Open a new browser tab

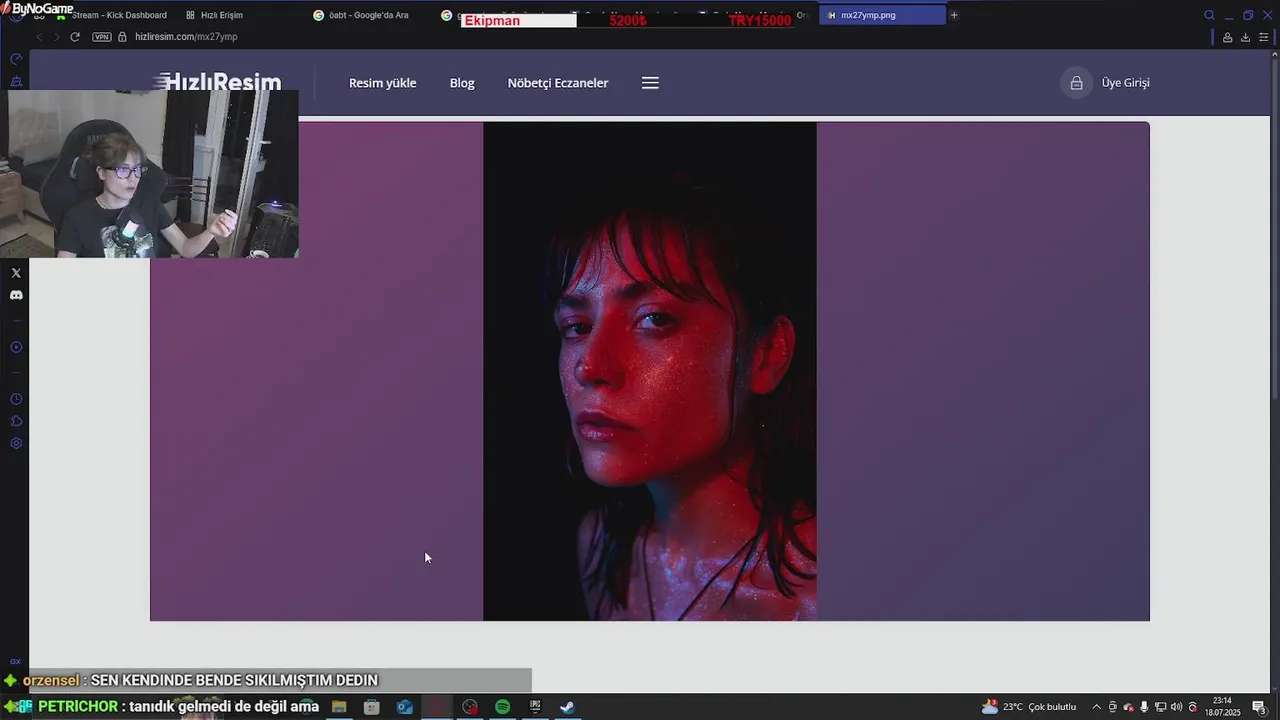point(954,15)
